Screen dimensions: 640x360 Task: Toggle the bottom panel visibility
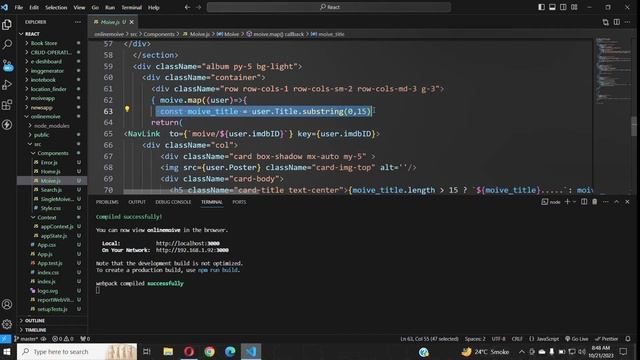coord(552,7)
